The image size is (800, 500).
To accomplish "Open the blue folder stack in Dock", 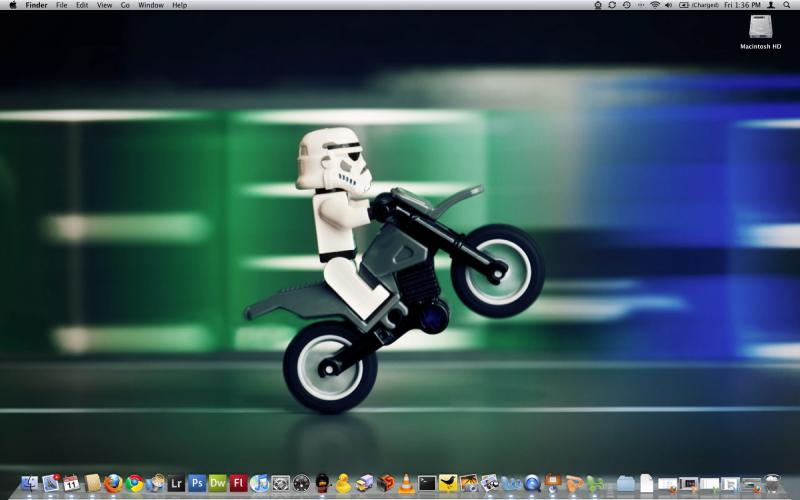I will [625, 483].
